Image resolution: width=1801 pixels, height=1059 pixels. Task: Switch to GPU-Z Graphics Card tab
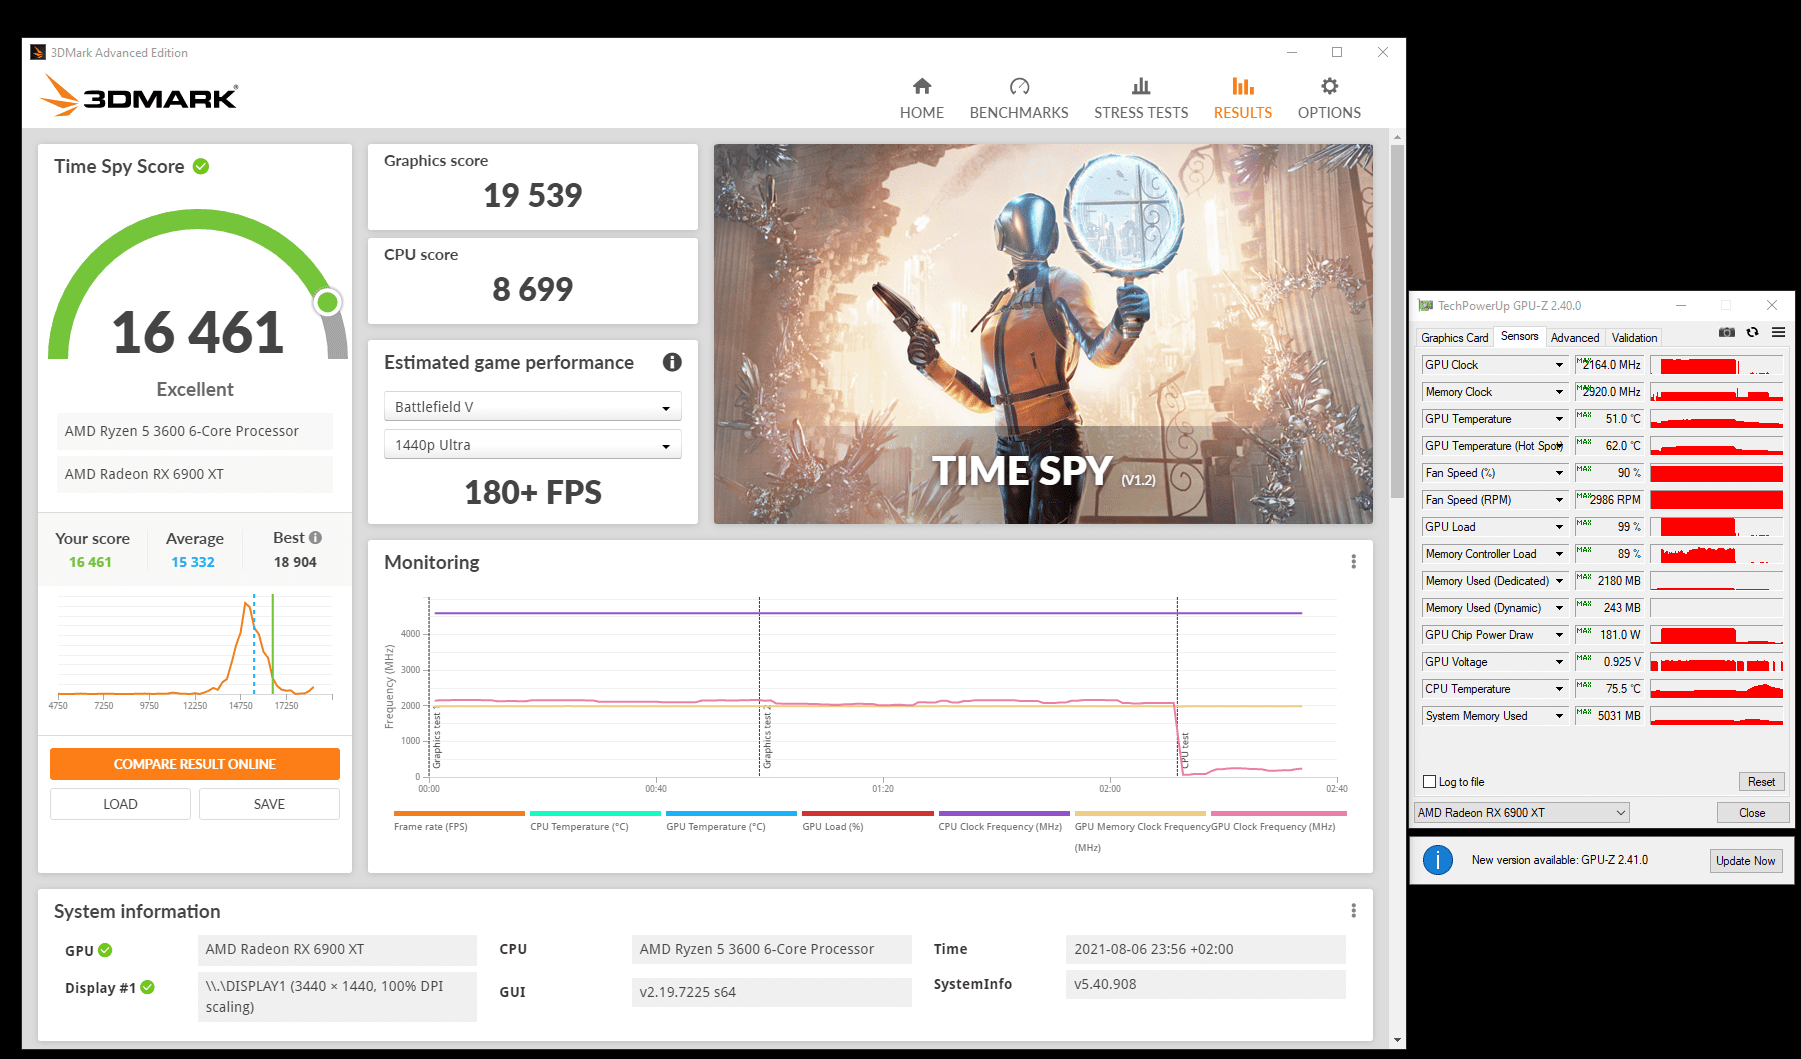(x=1455, y=338)
